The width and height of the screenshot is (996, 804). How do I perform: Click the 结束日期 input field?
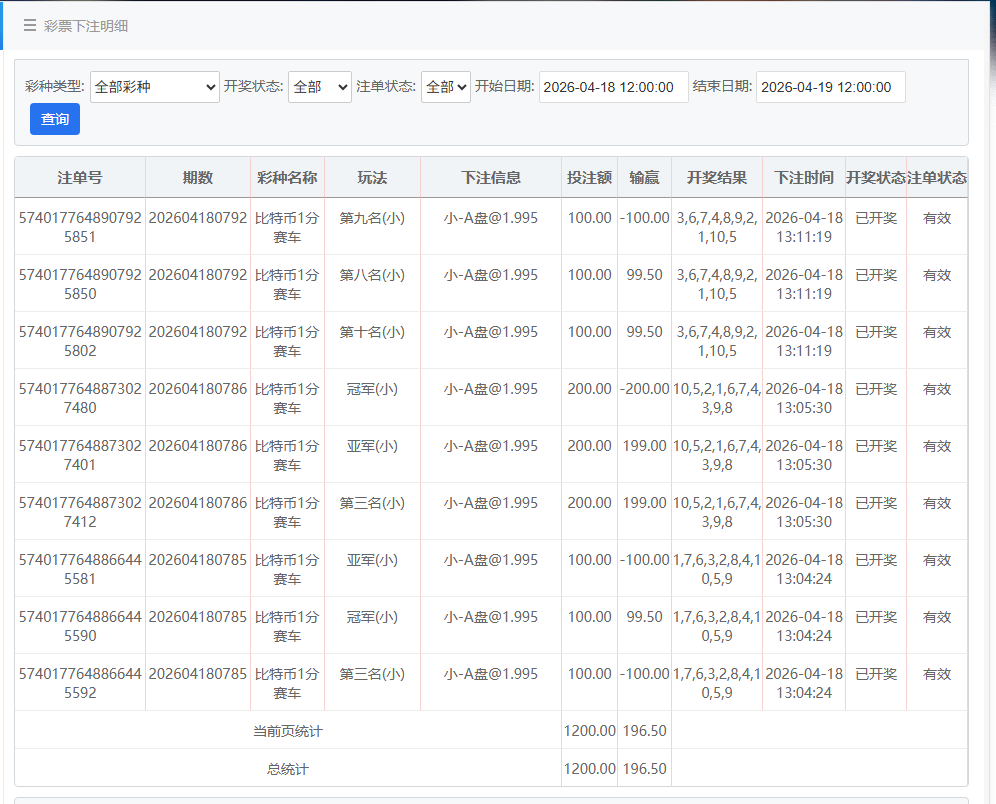(x=830, y=87)
